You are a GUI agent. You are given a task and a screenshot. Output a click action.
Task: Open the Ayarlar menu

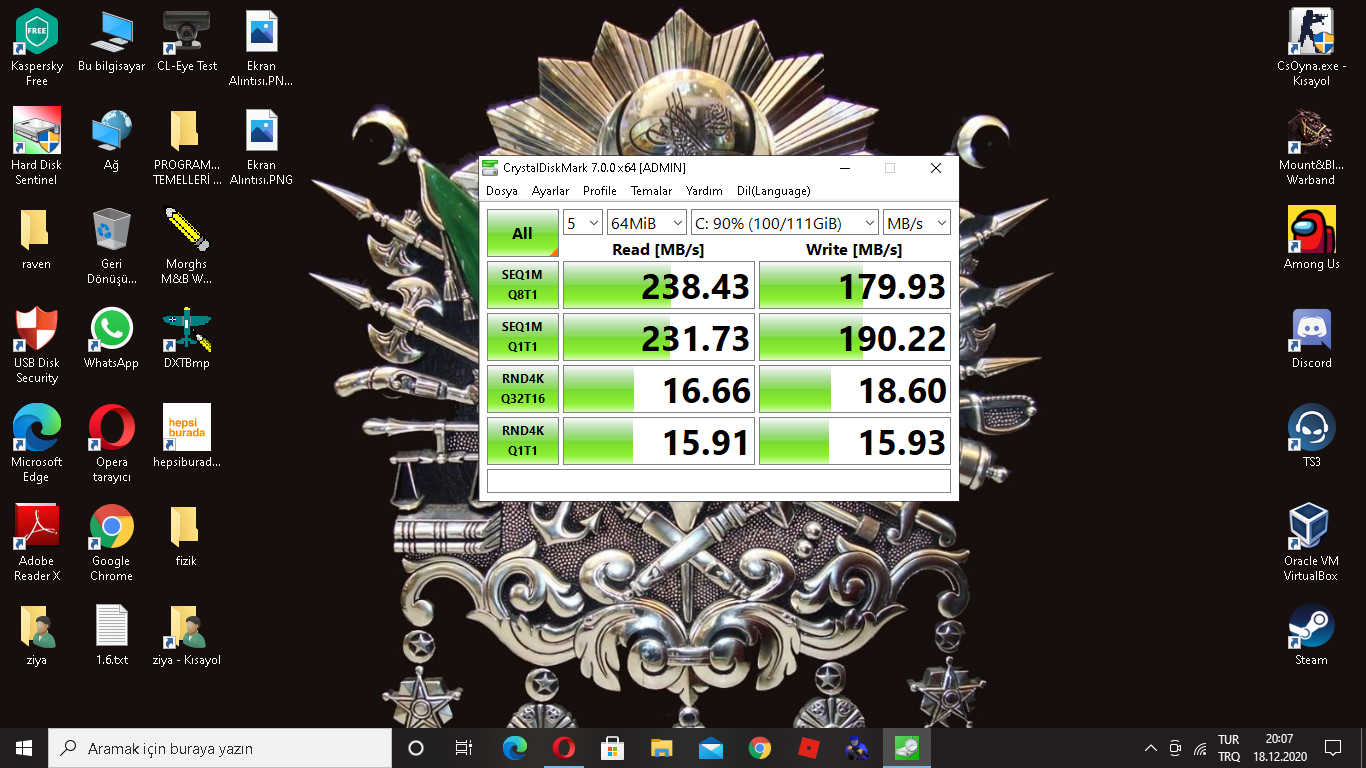[550, 191]
